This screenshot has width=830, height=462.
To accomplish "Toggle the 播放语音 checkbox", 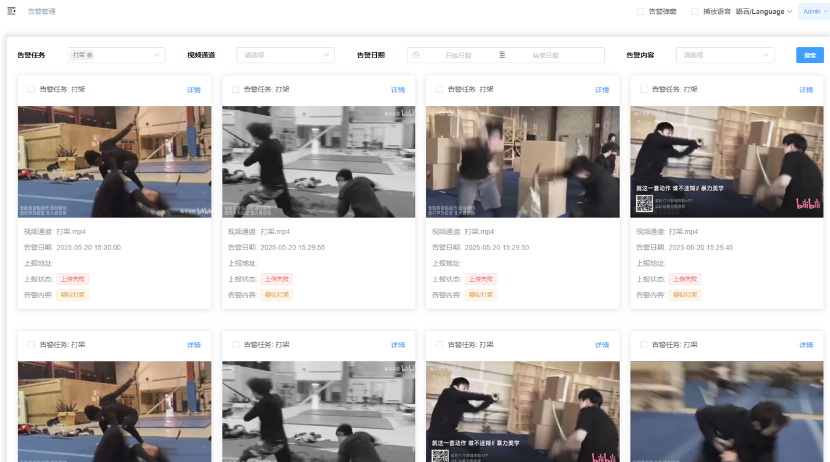I will (694, 11).
